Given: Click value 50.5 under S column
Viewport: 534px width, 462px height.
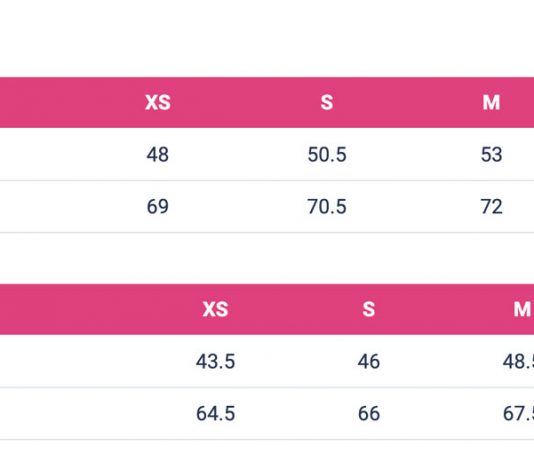Looking at the screenshot, I should [327, 154].
